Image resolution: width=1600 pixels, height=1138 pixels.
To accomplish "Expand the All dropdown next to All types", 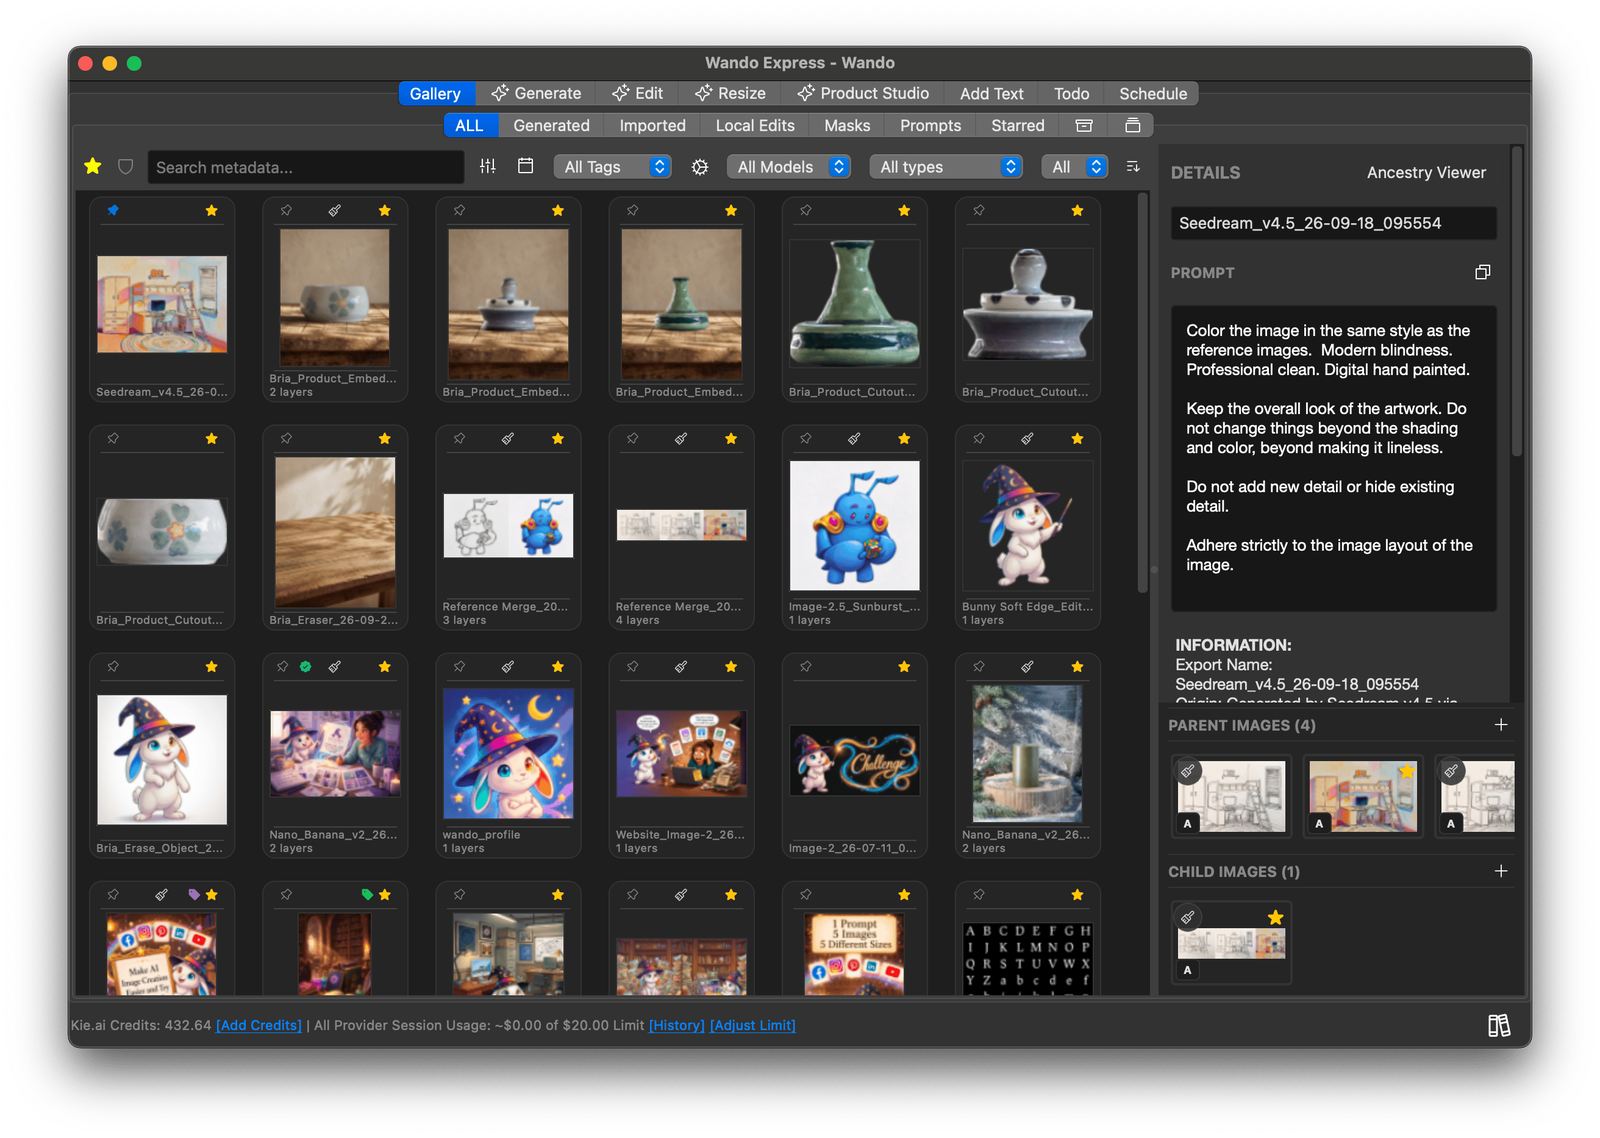I will tap(1075, 167).
